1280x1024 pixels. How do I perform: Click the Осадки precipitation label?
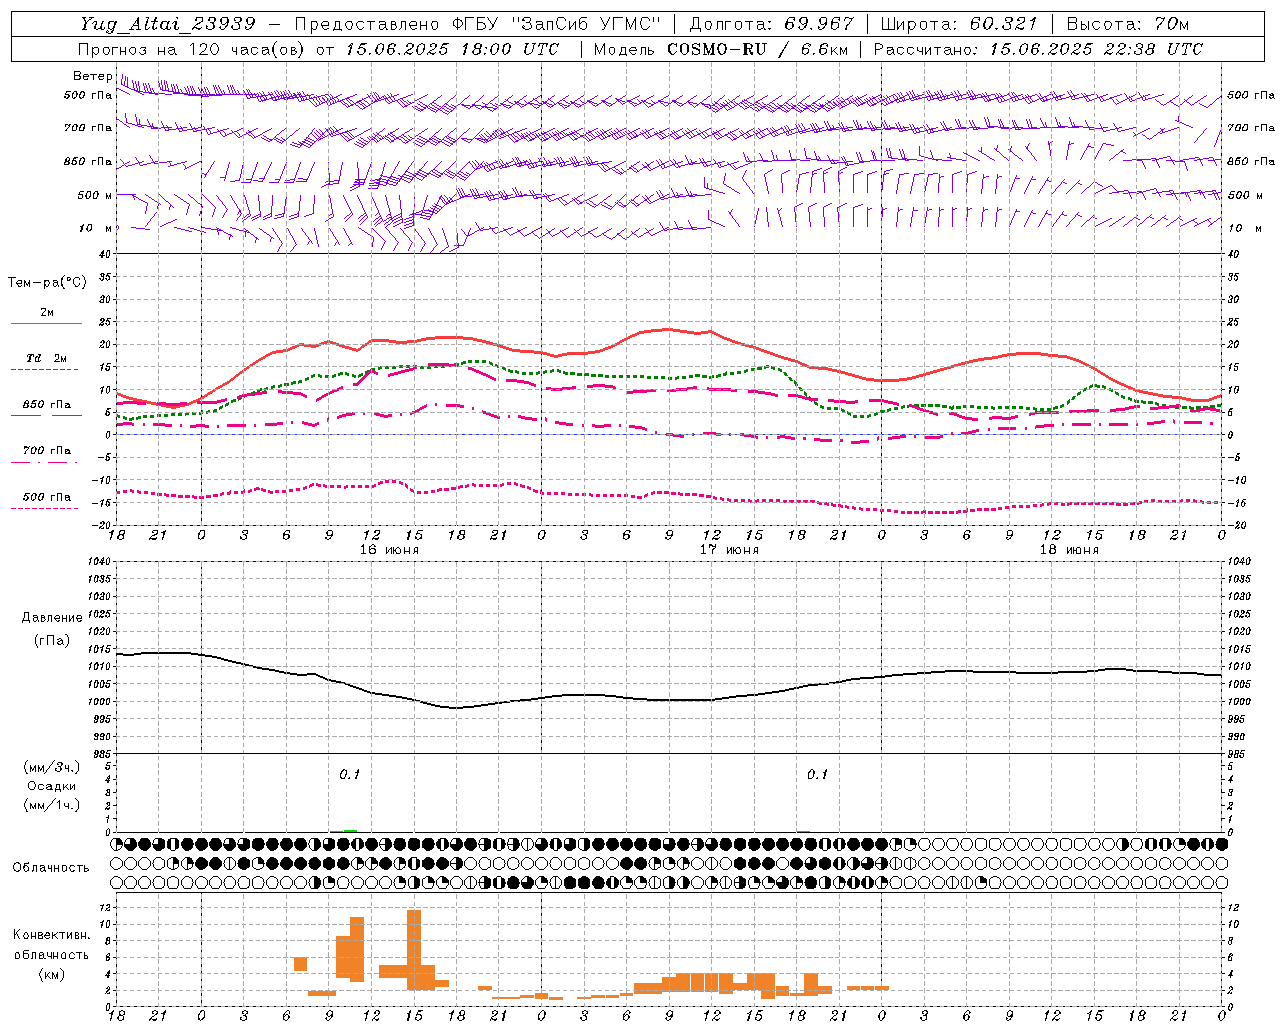point(52,786)
